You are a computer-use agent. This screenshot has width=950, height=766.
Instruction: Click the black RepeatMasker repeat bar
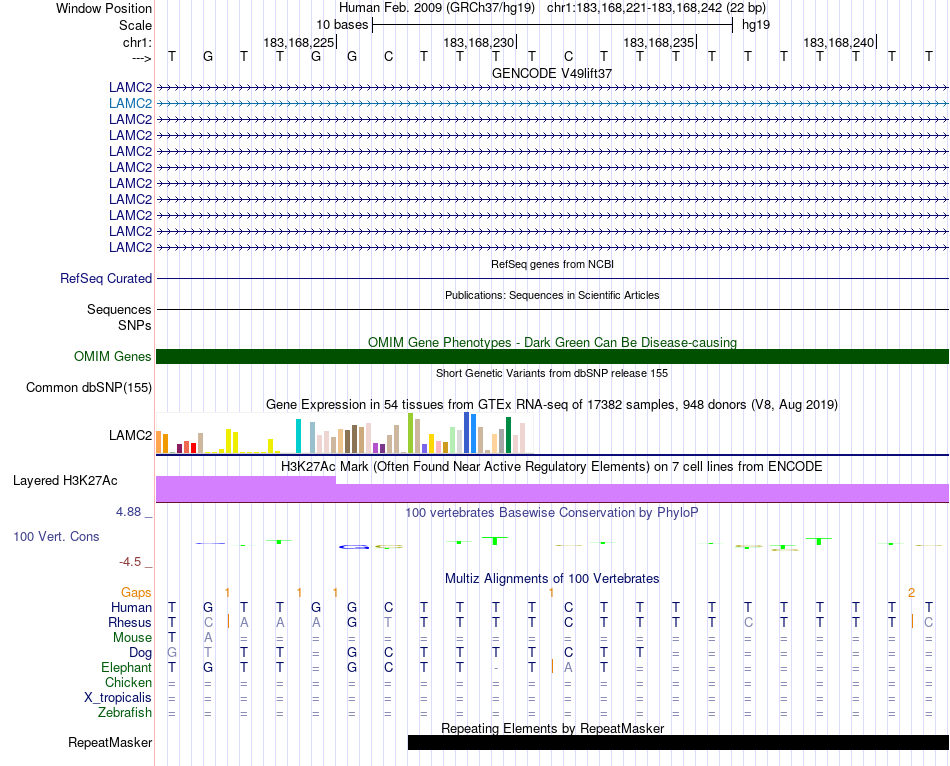[679, 742]
